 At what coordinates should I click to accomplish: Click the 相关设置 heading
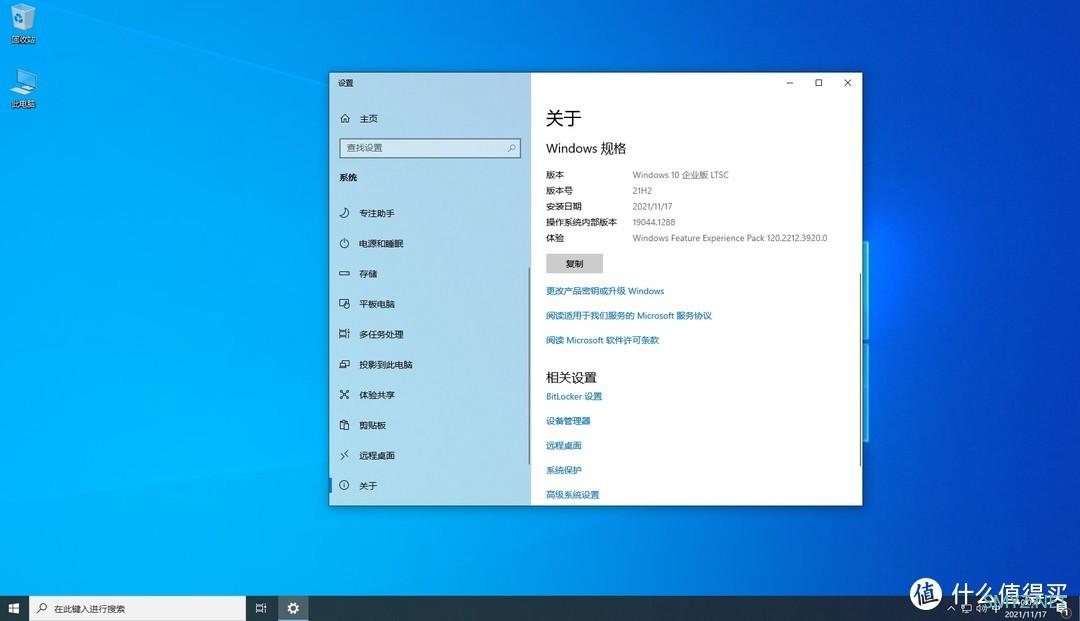[x=571, y=377]
